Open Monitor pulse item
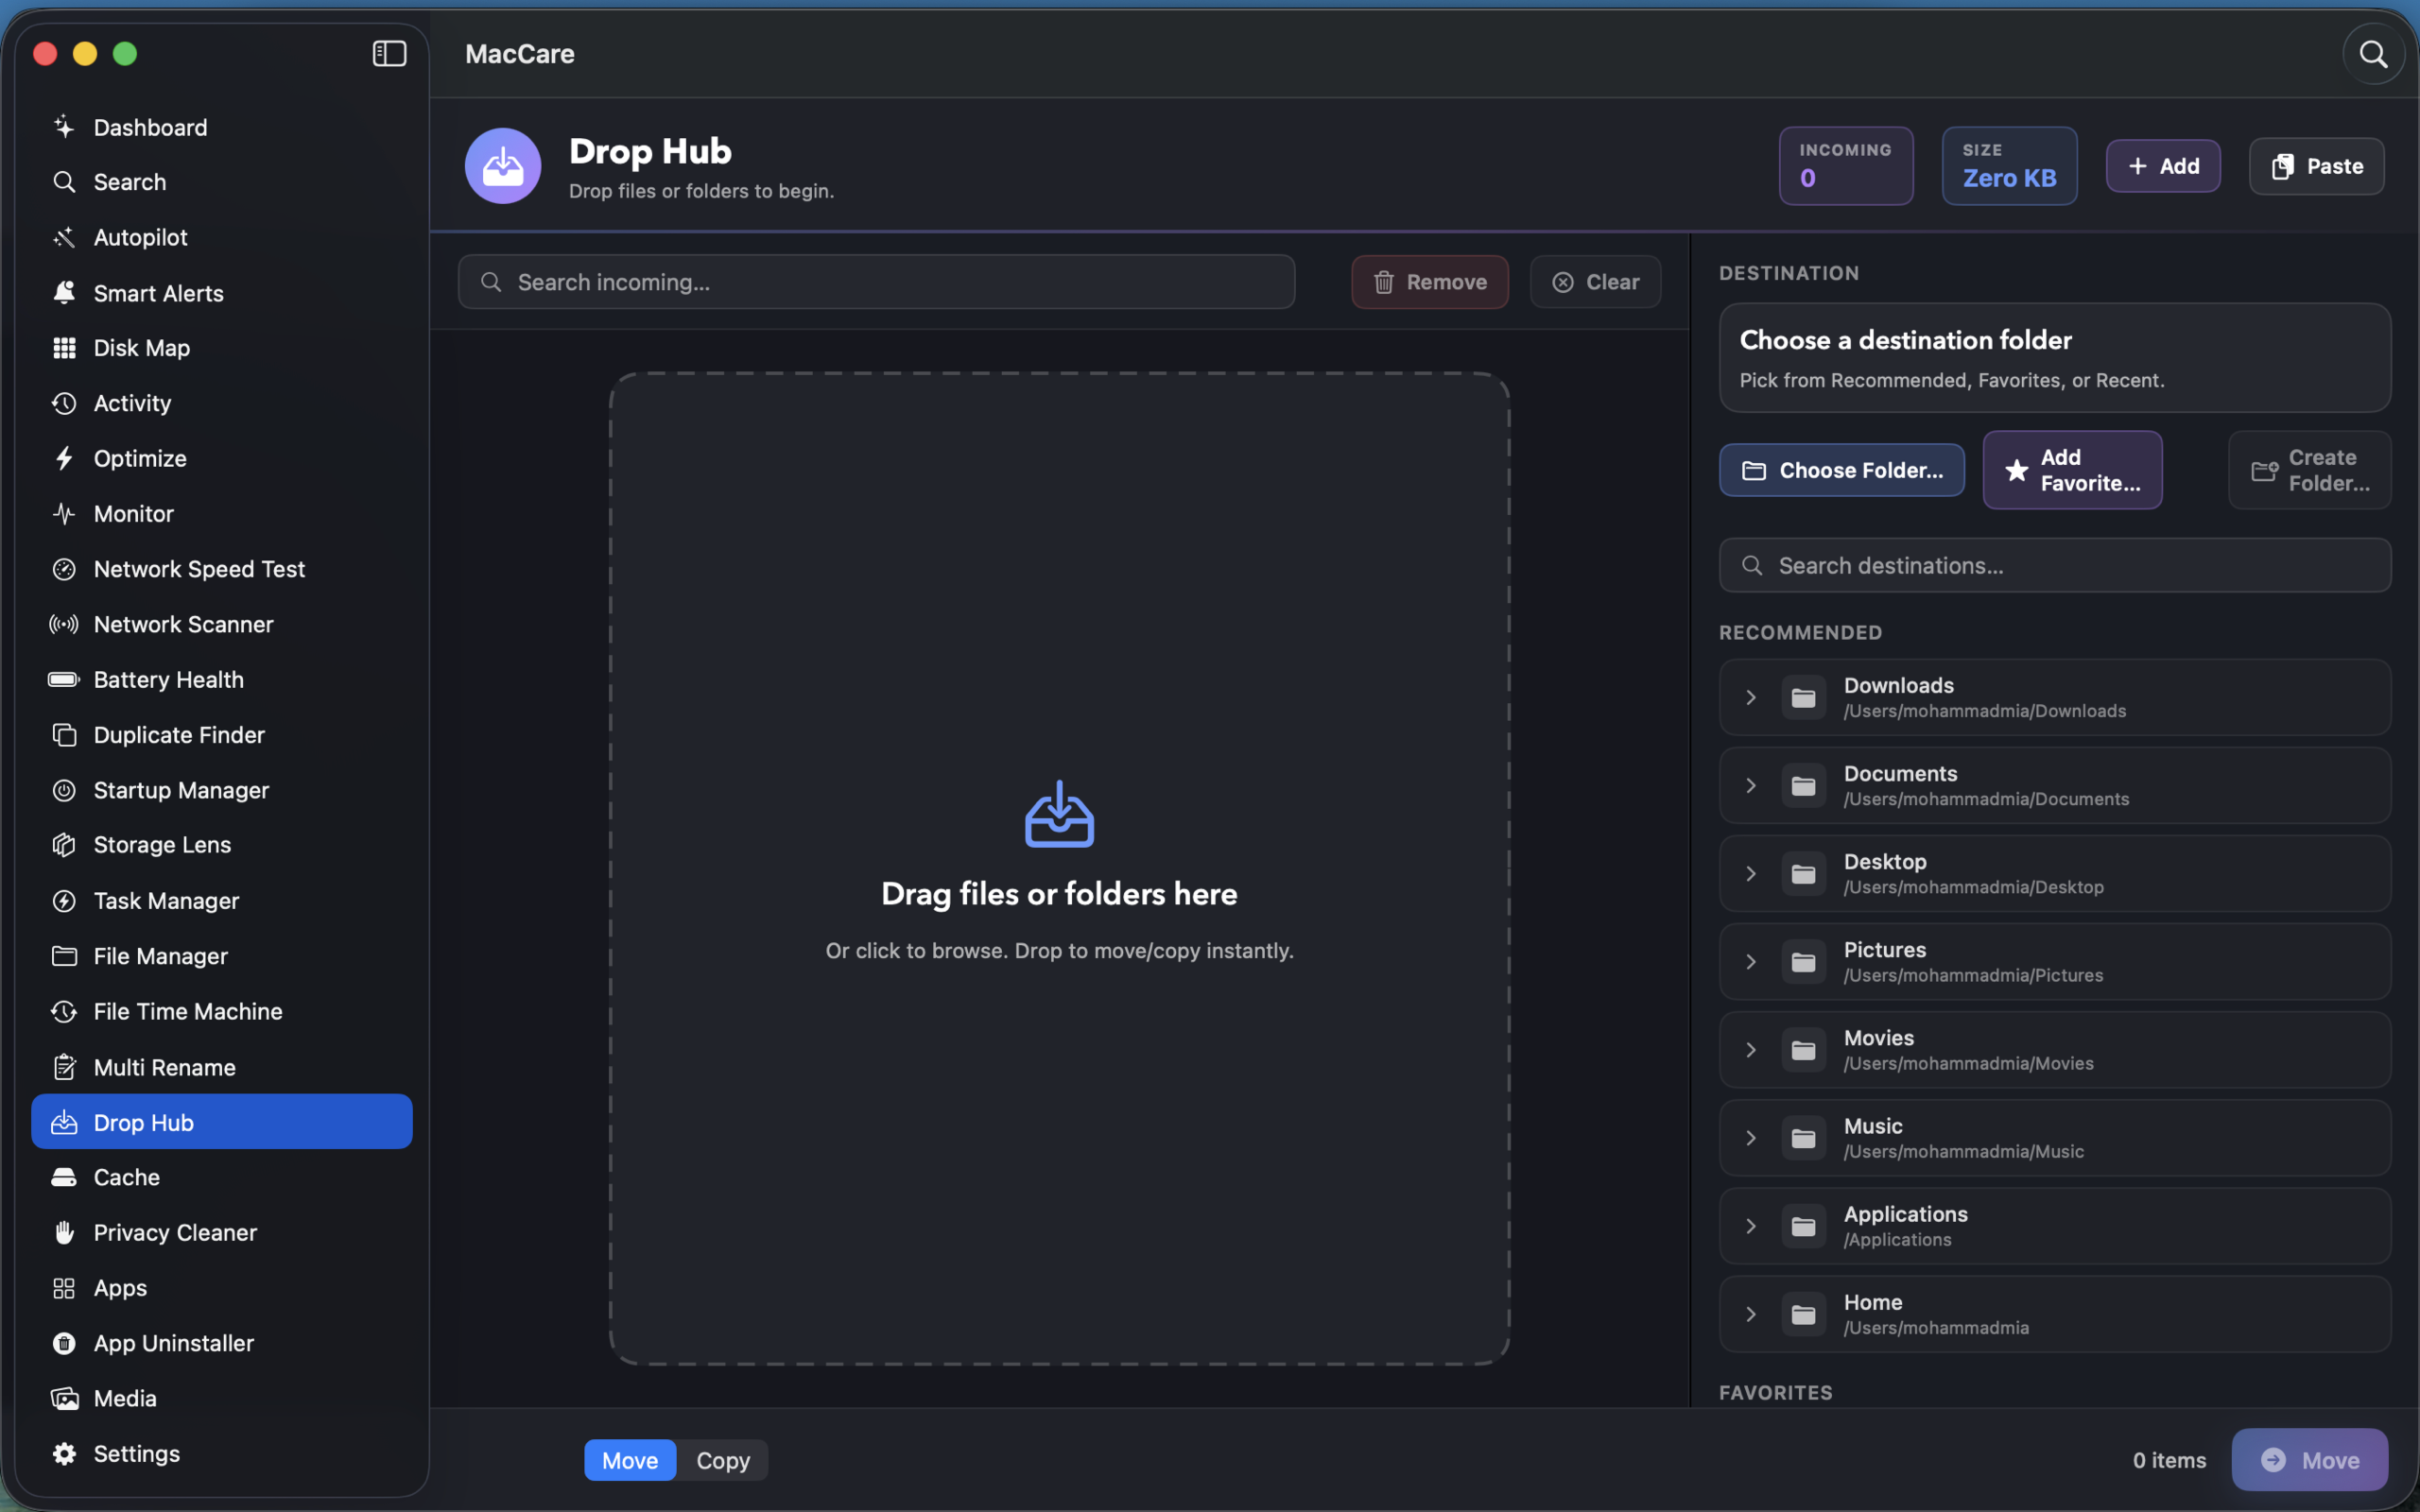The image size is (2420, 1512). tap(222, 514)
